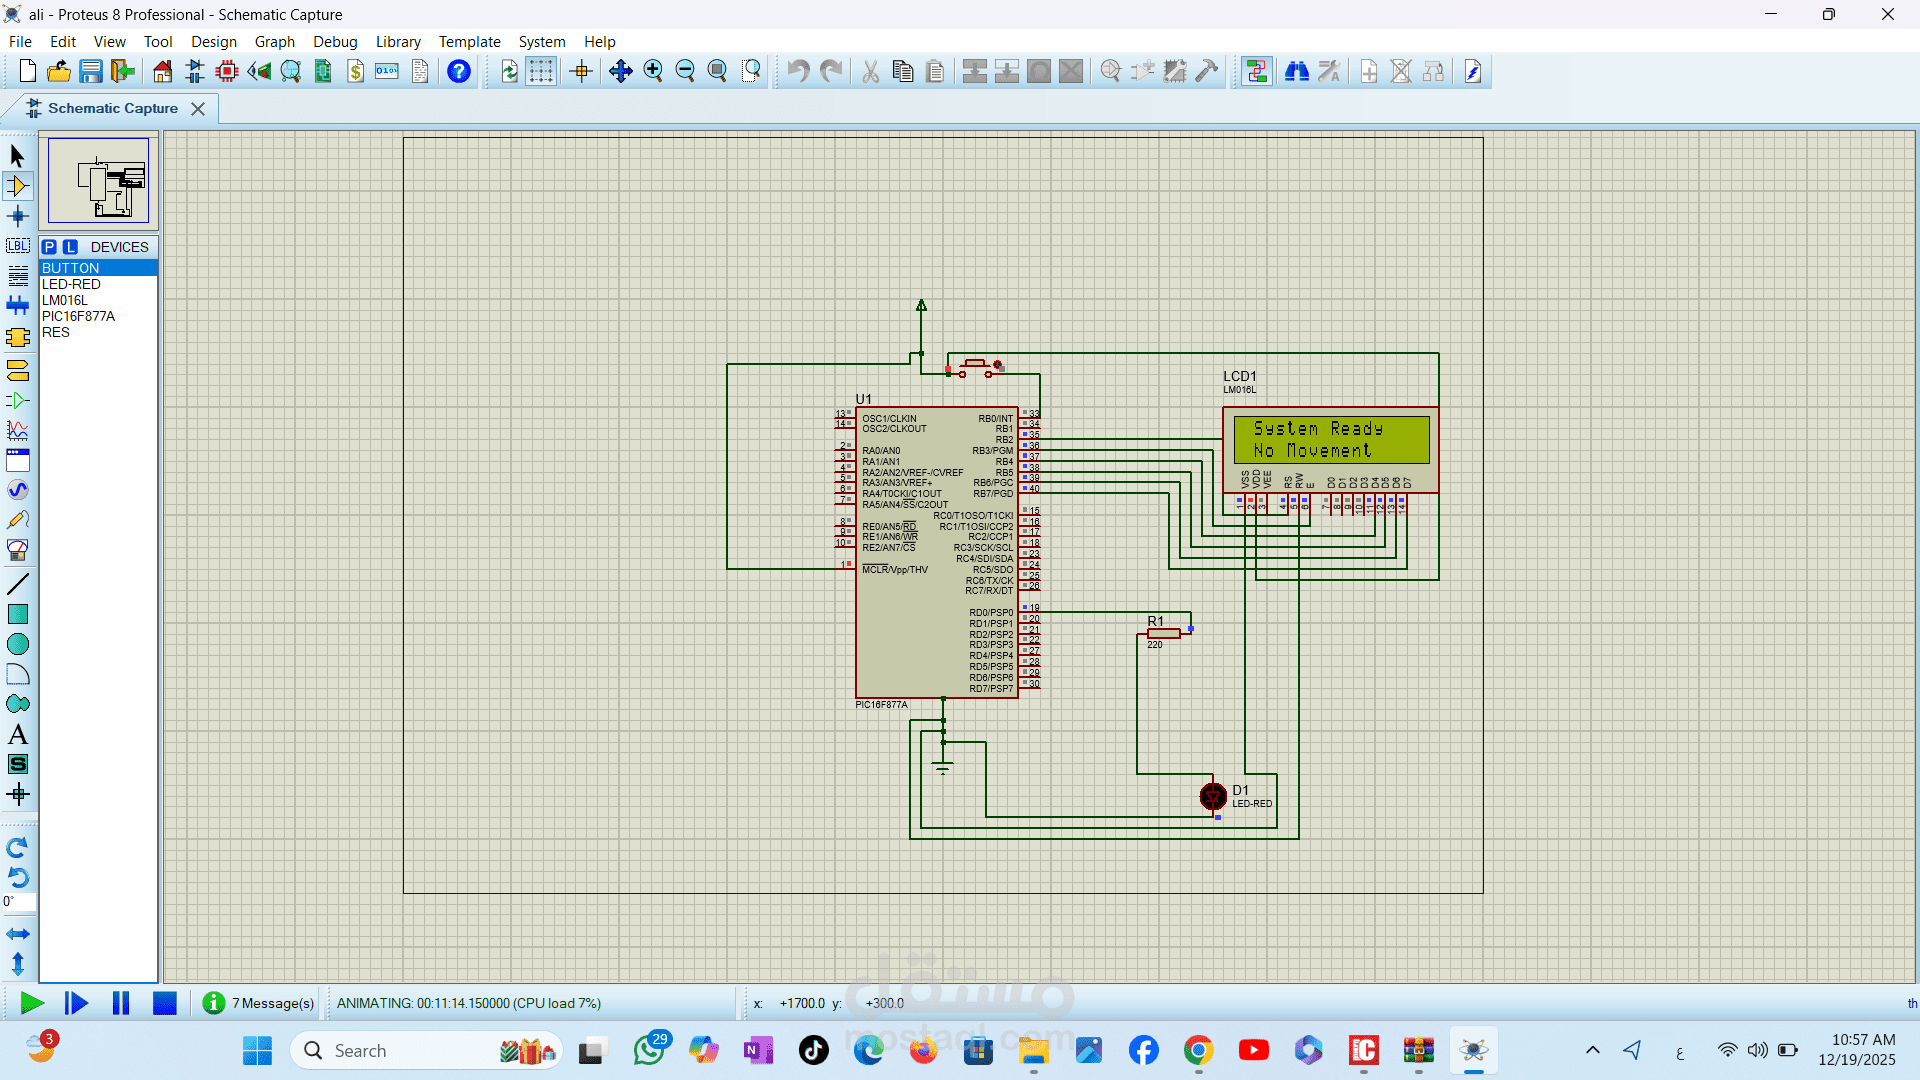Activate the Virtual Instruments mode

[x=18, y=549]
